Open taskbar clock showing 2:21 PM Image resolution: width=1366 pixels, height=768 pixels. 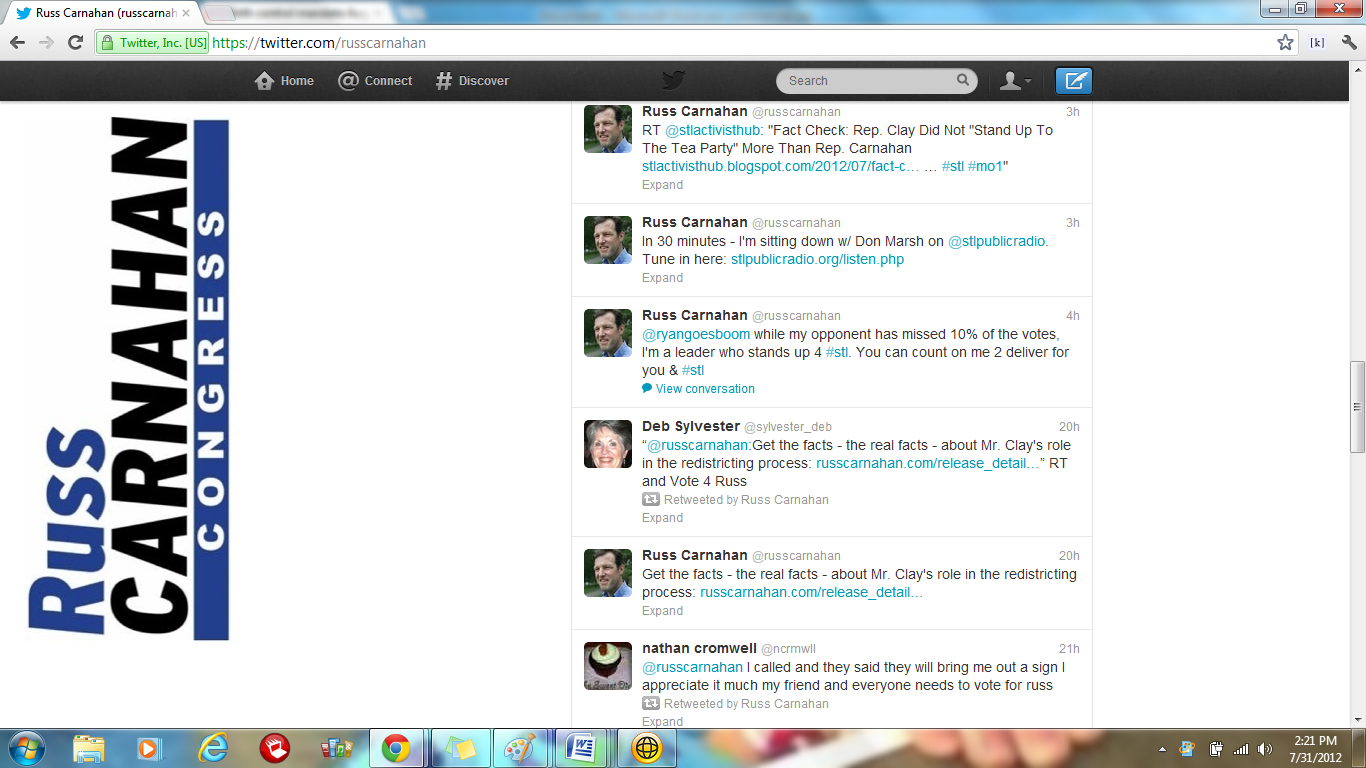pyautogui.click(x=1314, y=748)
